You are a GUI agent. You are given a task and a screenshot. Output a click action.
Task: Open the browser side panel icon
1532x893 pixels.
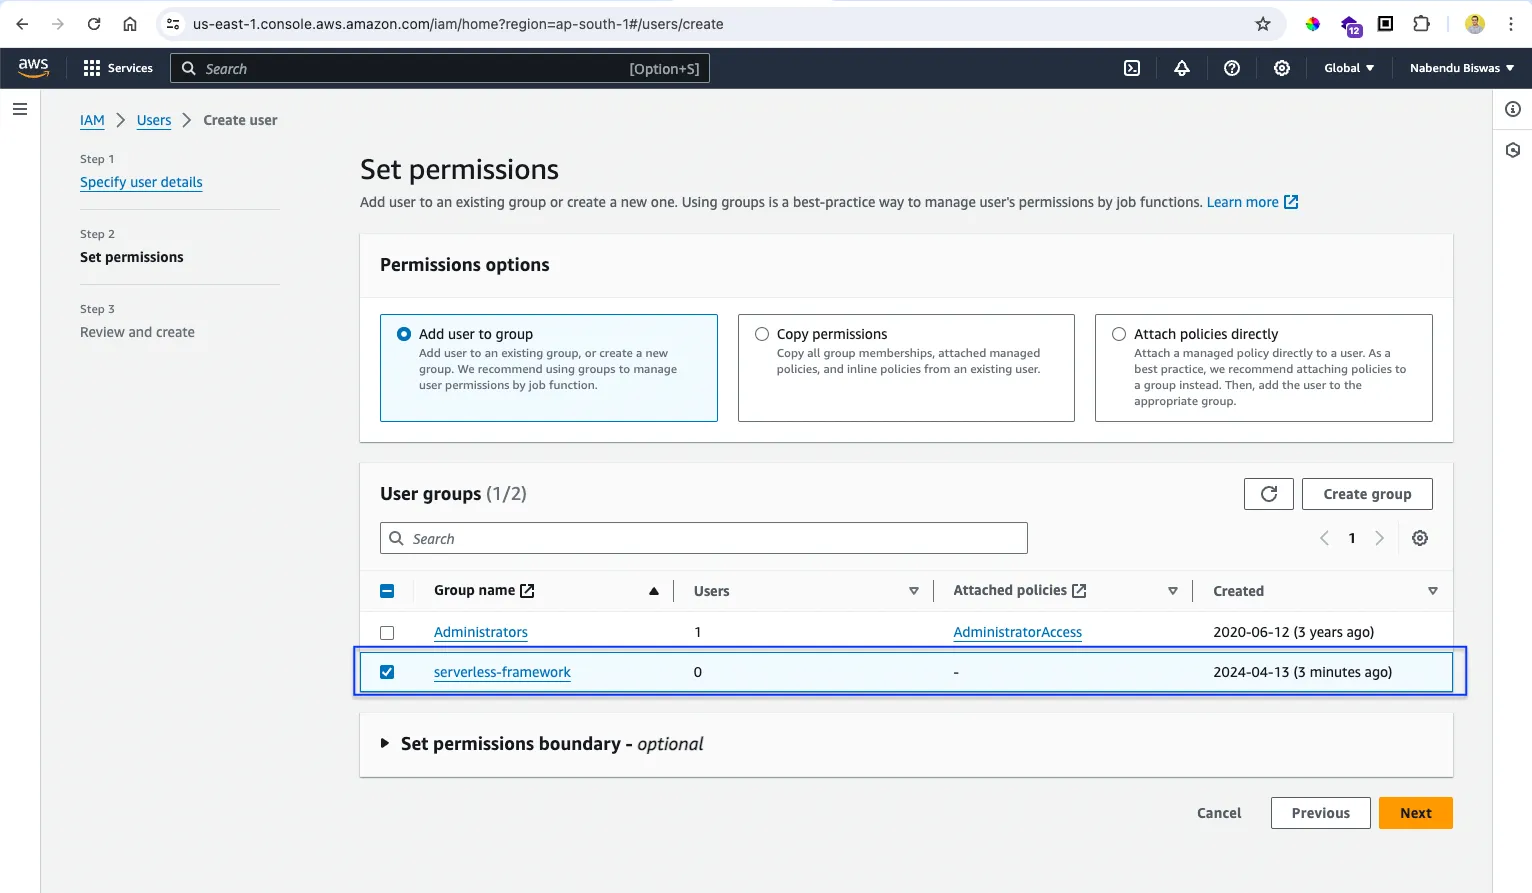click(1385, 24)
